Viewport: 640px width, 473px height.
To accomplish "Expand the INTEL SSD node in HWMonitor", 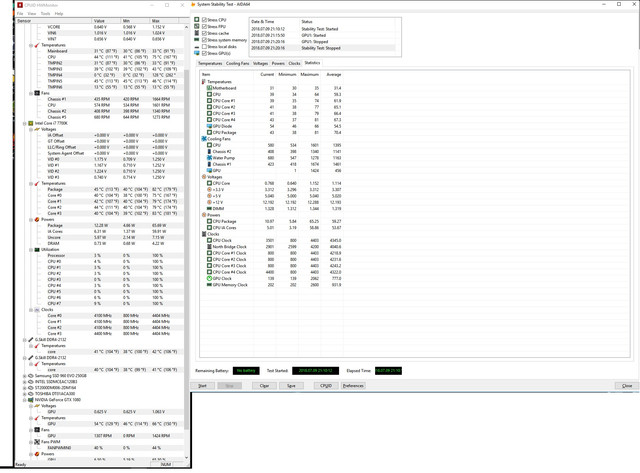I will pos(25,382).
